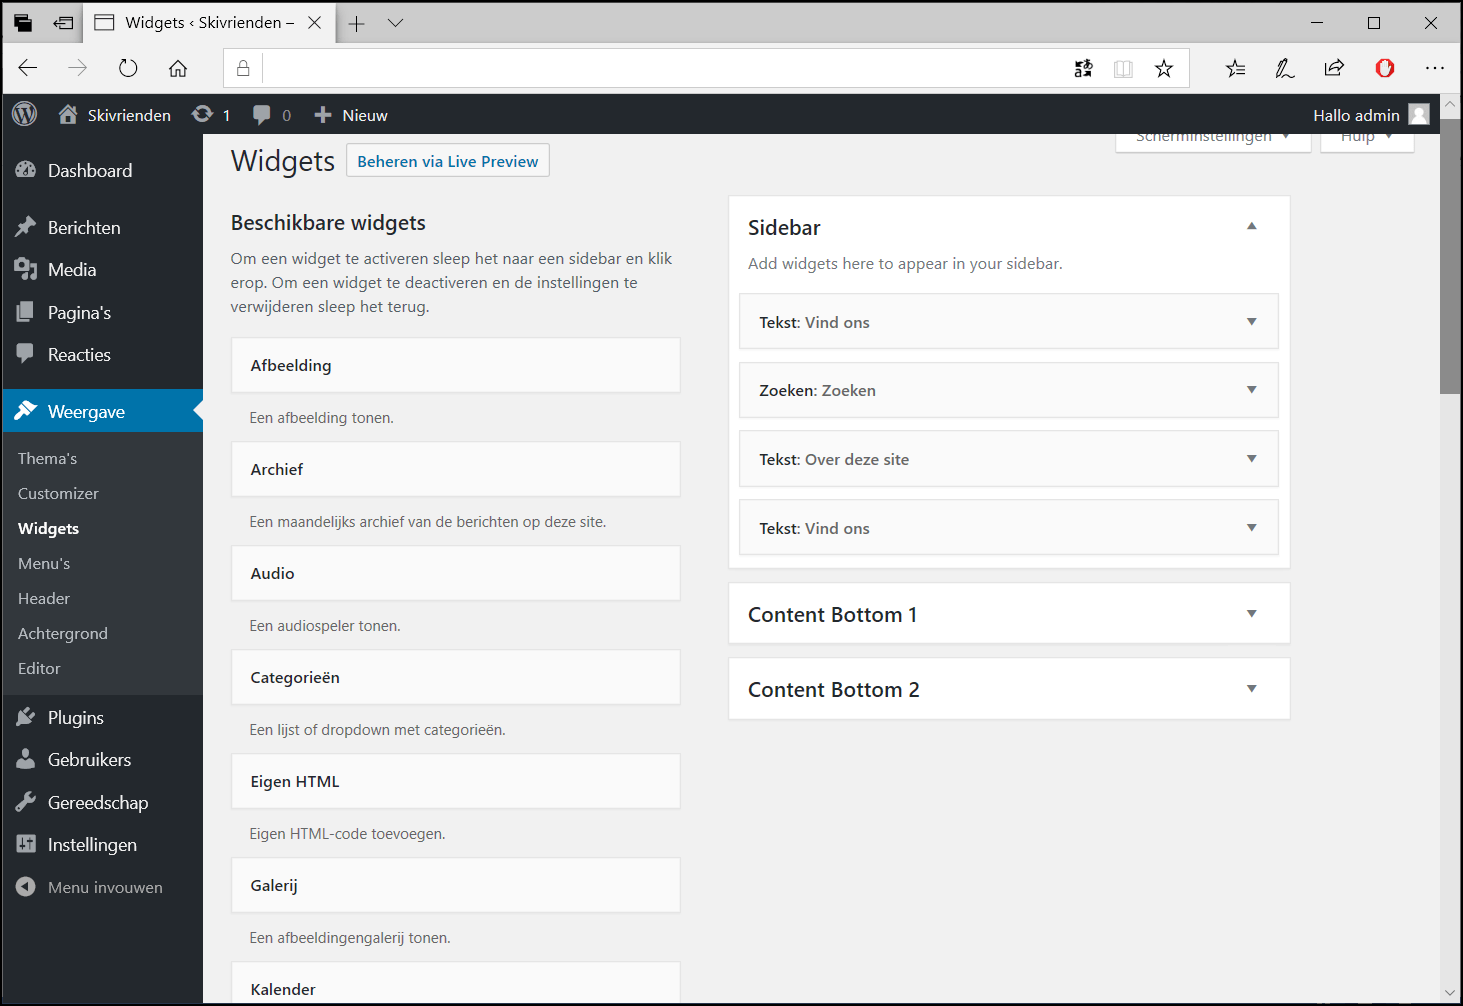Open Achtergrond submenu item
The width and height of the screenshot is (1463, 1006).
click(x=63, y=633)
